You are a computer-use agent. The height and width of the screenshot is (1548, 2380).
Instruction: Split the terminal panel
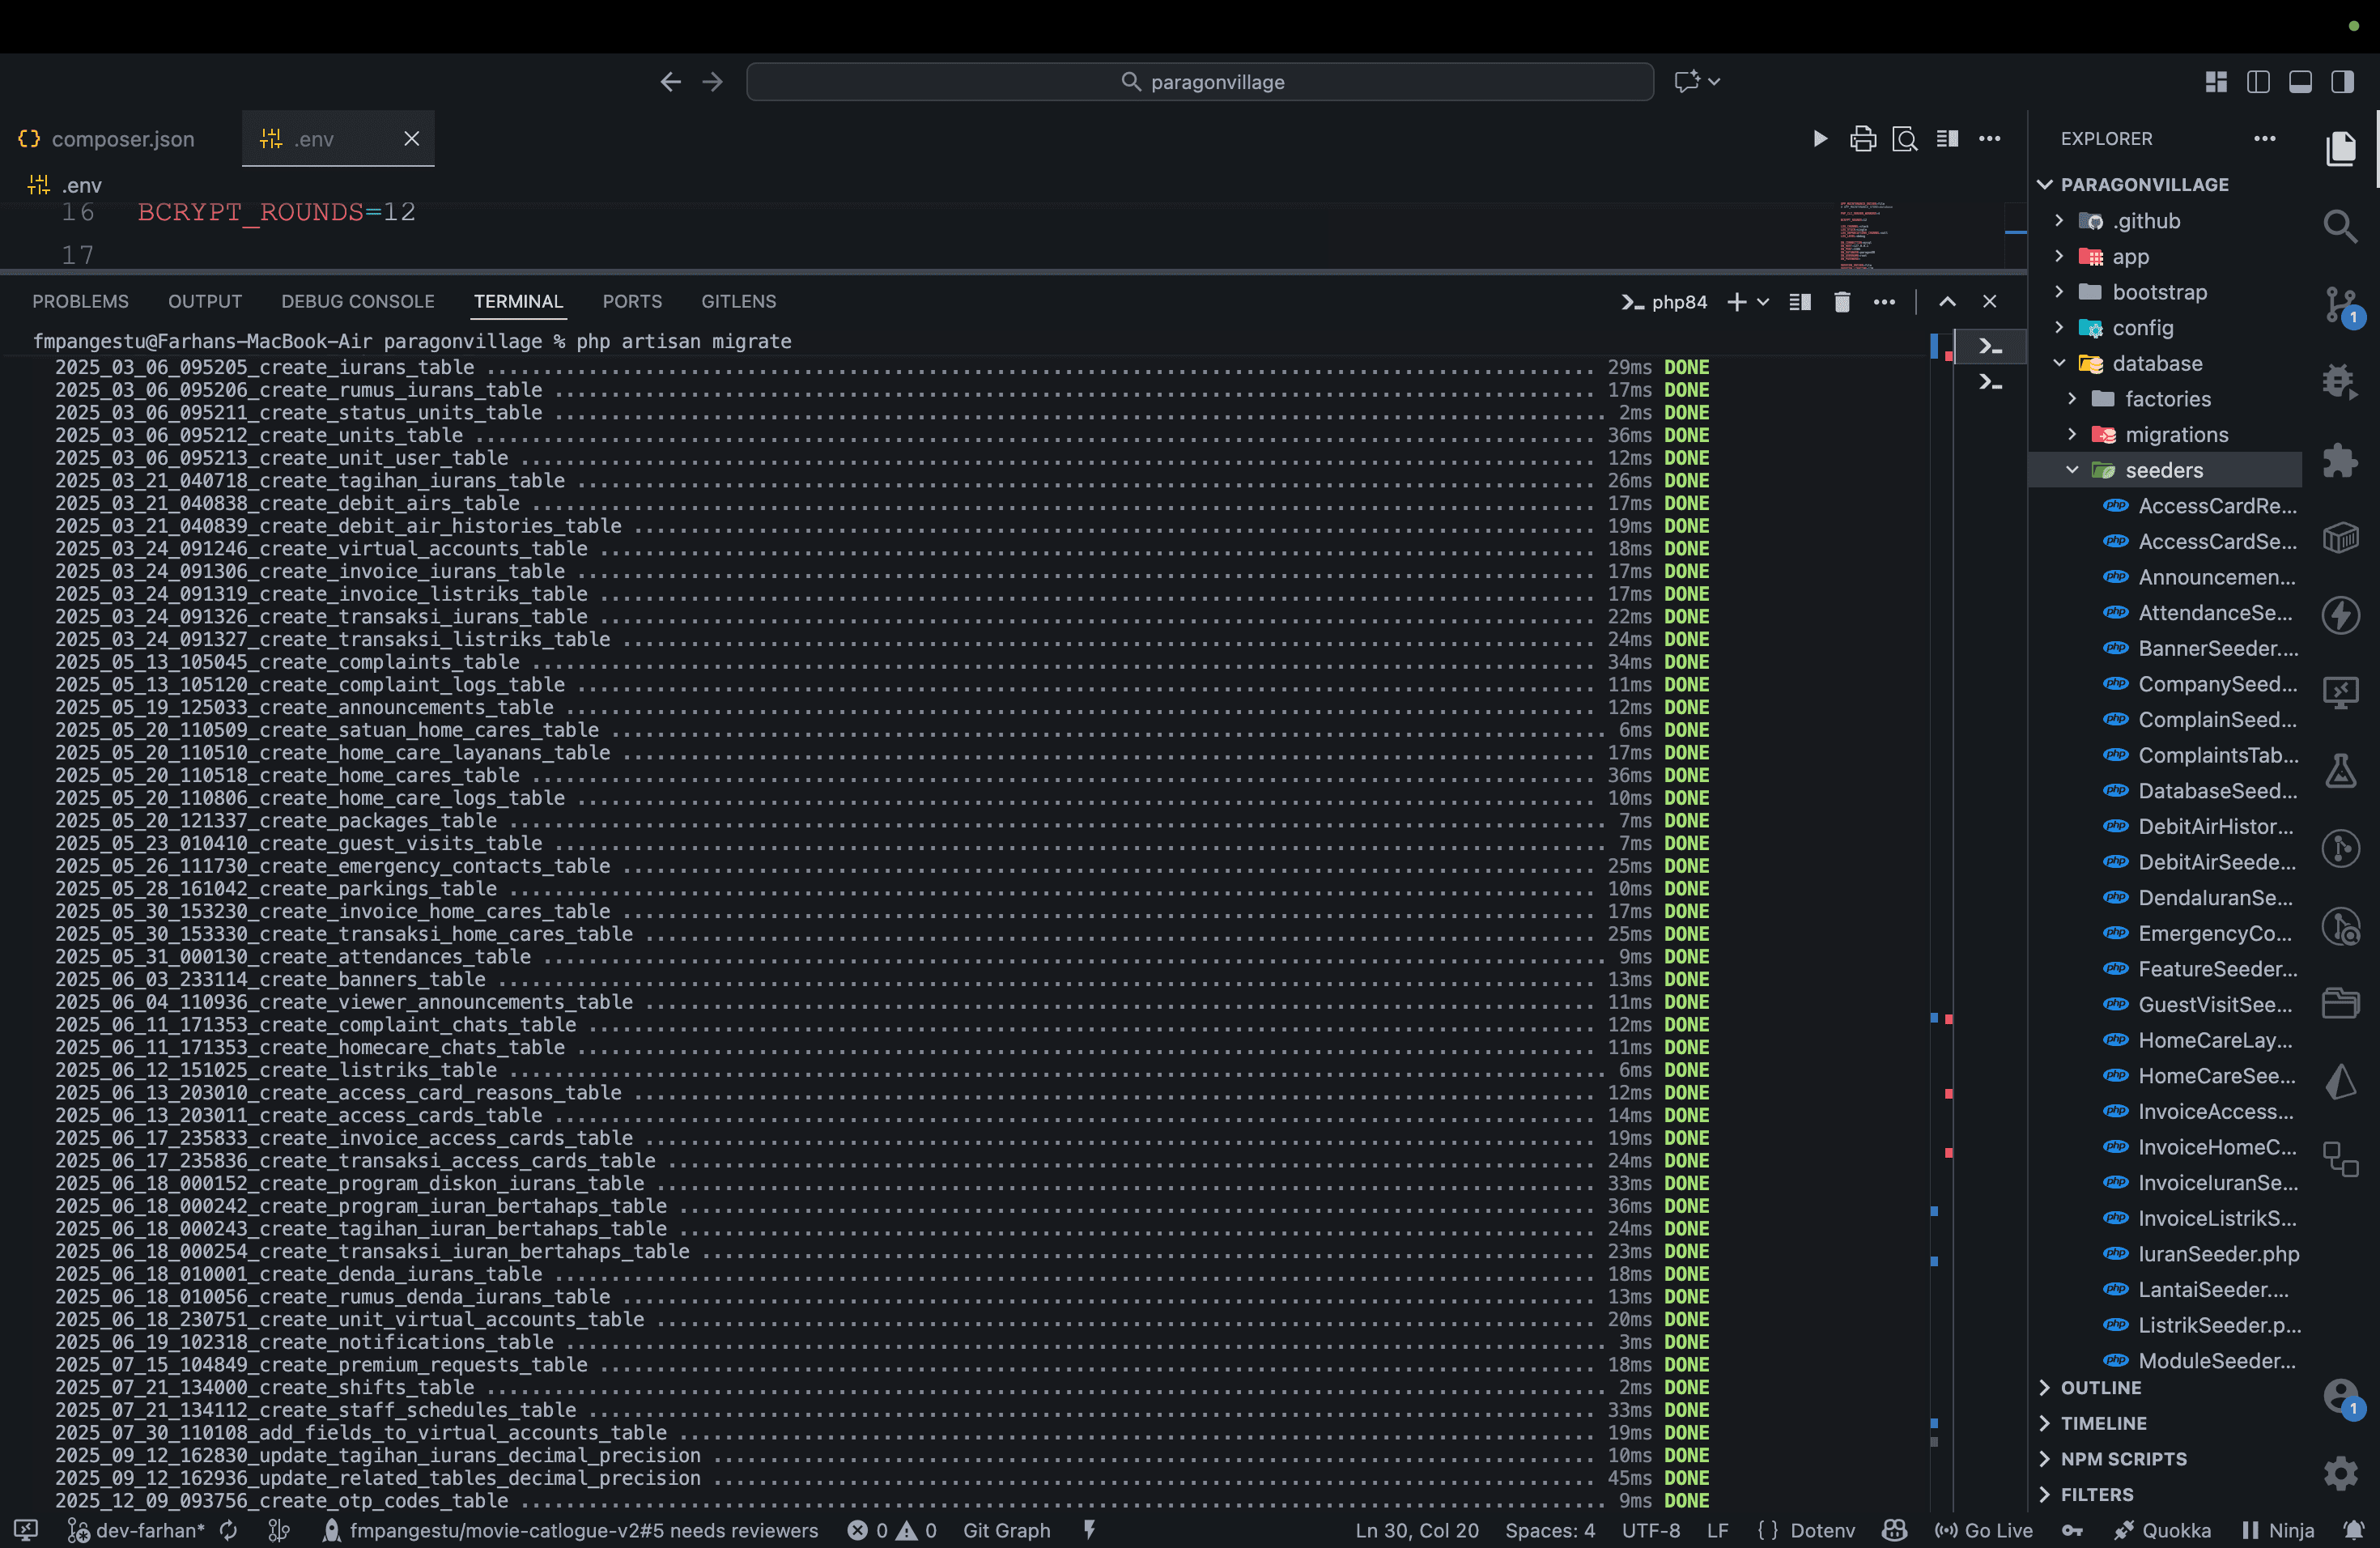tap(1800, 302)
